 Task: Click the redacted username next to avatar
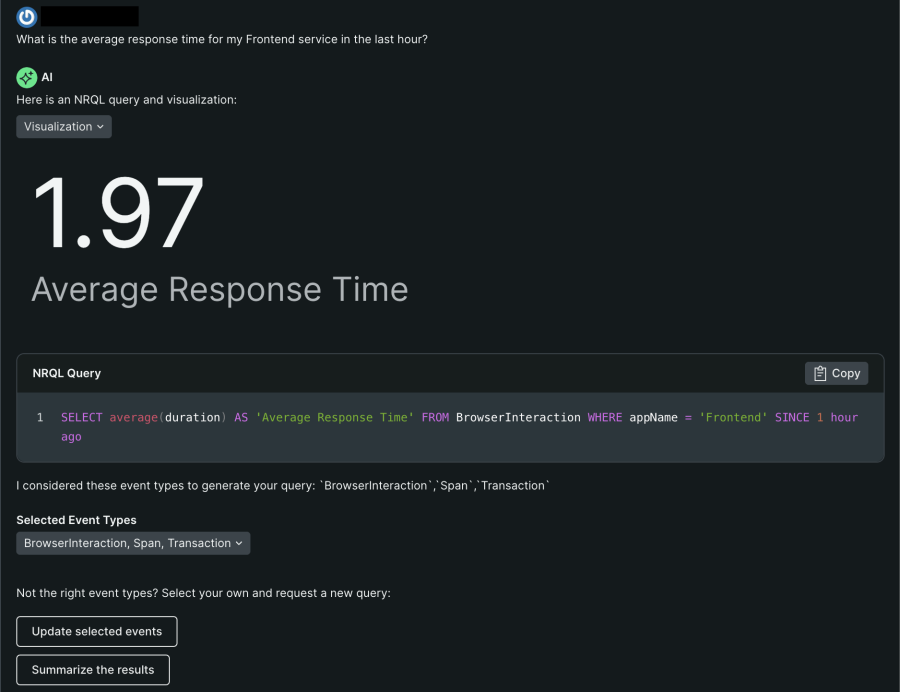coord(91,16)
